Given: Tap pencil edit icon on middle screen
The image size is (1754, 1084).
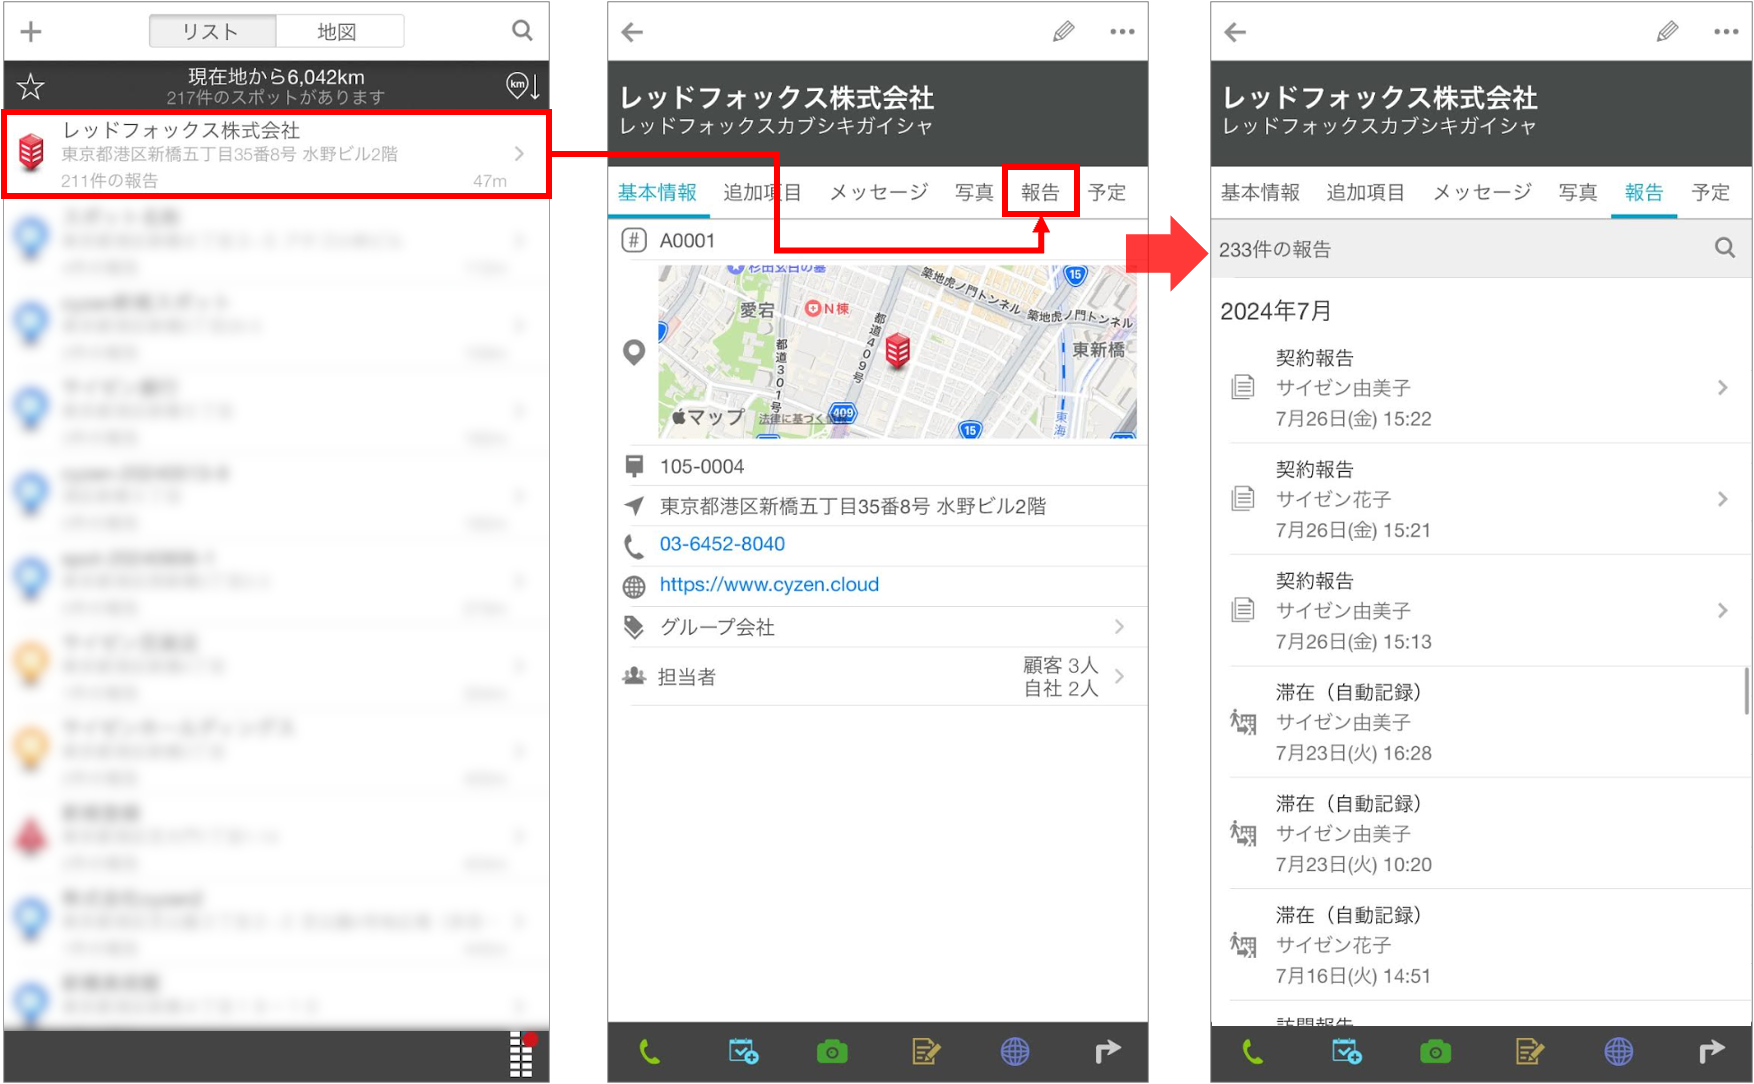Looking at the screenshot, I should (1064, 32).
